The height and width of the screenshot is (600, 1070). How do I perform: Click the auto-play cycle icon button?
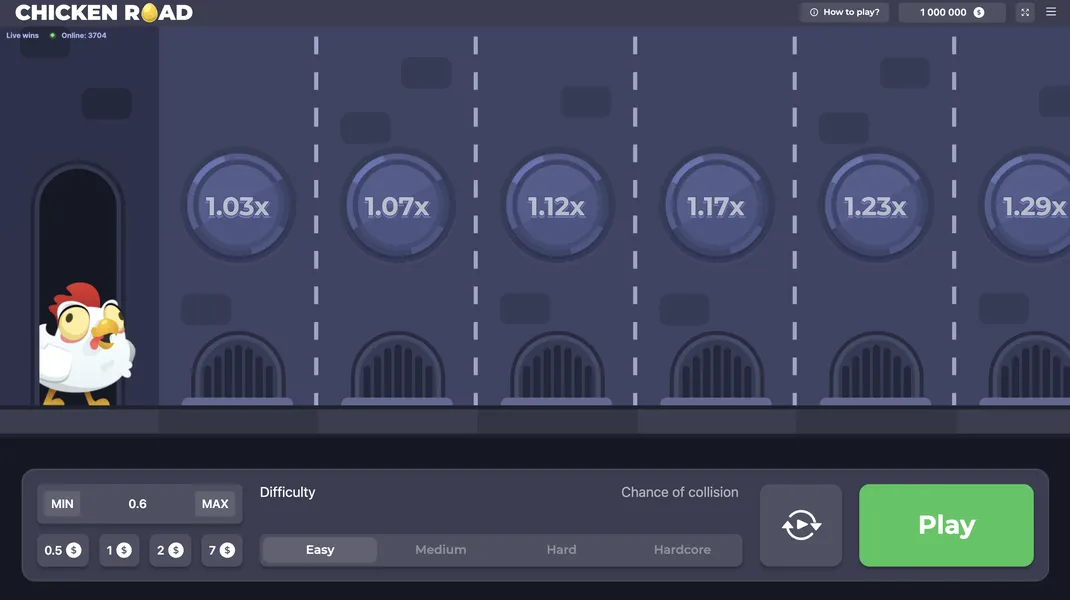pyautogui.click(x=801, y=525)
